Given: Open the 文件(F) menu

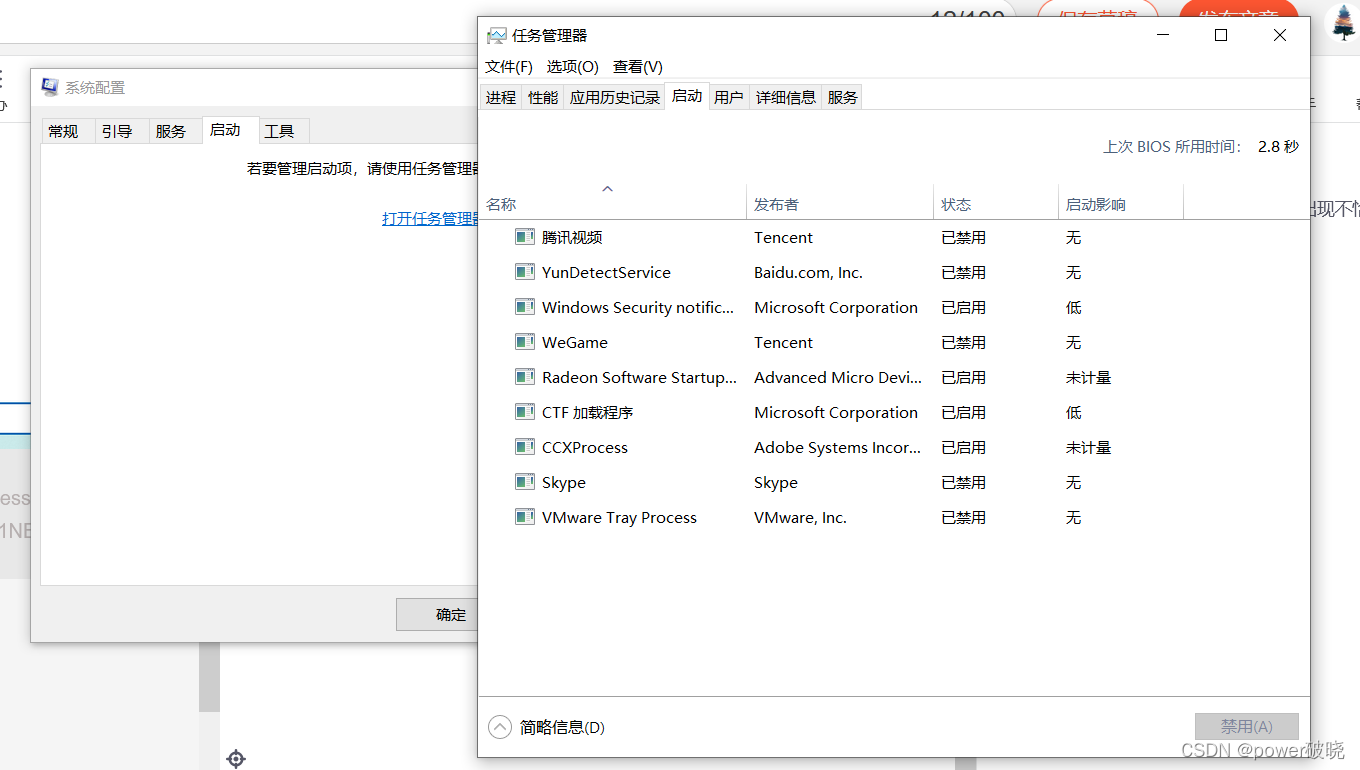Looking at the screenshot, I should tap(509, 67).
